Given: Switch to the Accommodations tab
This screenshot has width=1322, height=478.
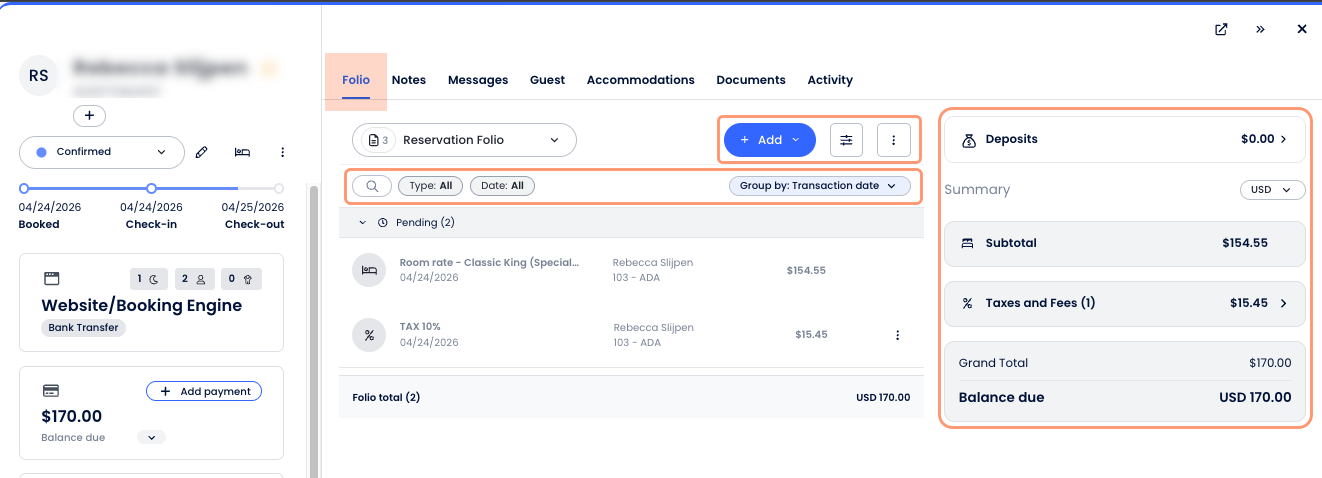Looking at the screenshot, I should (x=640, y=80).
